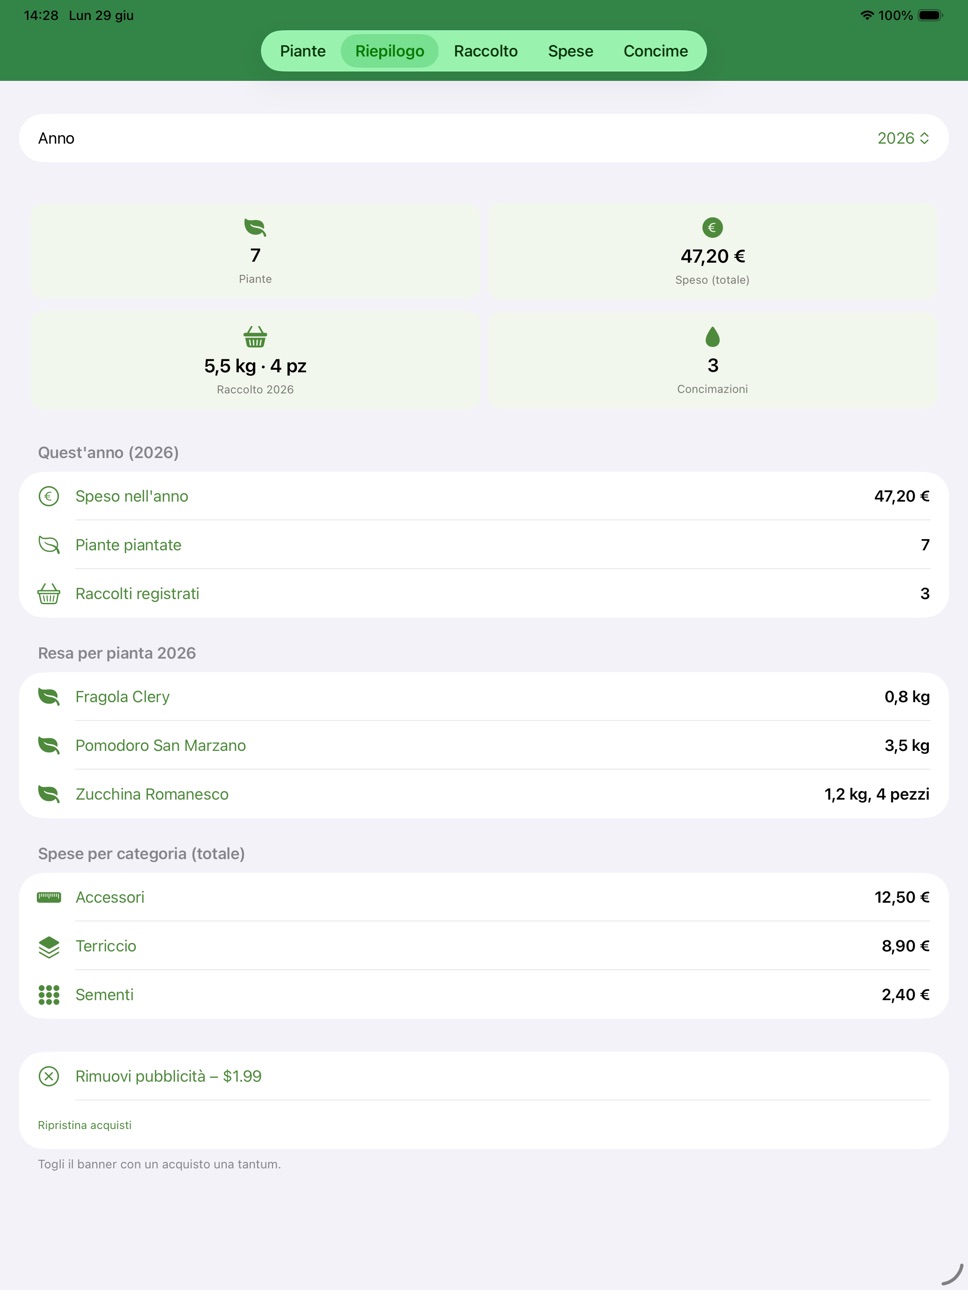Select the Terriccio category row
968x1290 pixels.
pyautogui.click(x=484, y=946)
